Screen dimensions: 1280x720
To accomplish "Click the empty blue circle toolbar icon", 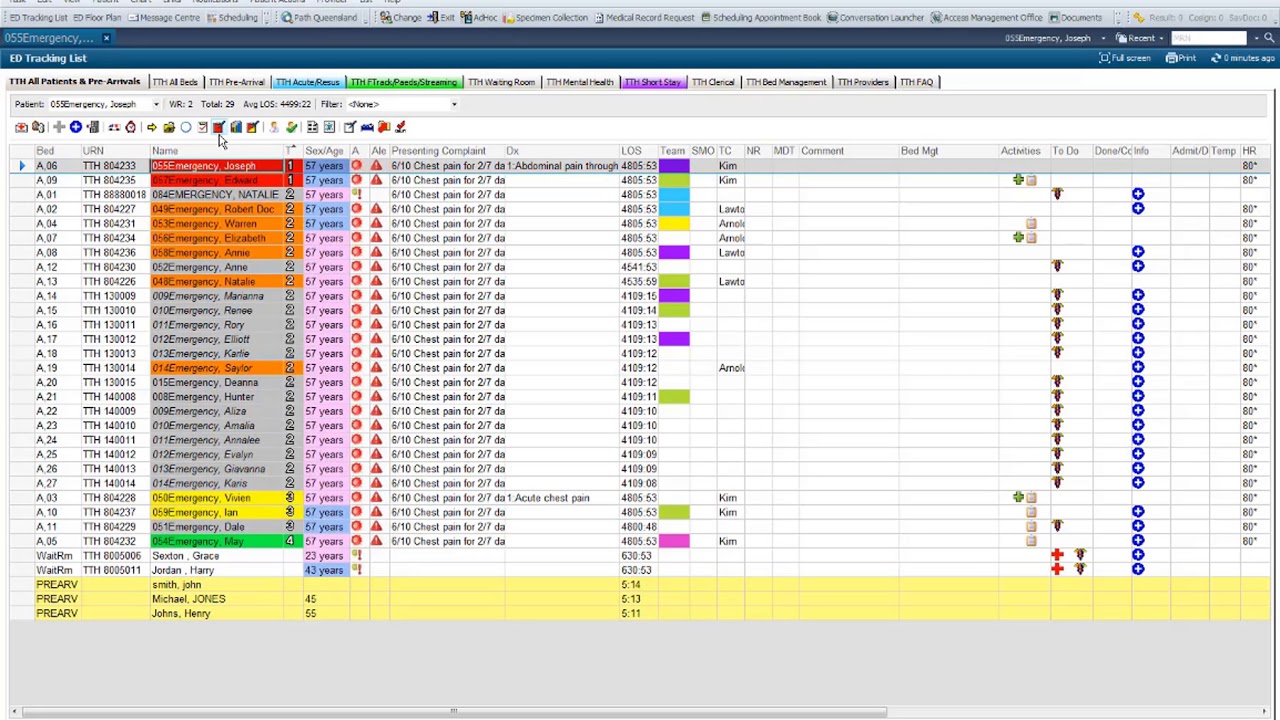I will coord(186,127).
